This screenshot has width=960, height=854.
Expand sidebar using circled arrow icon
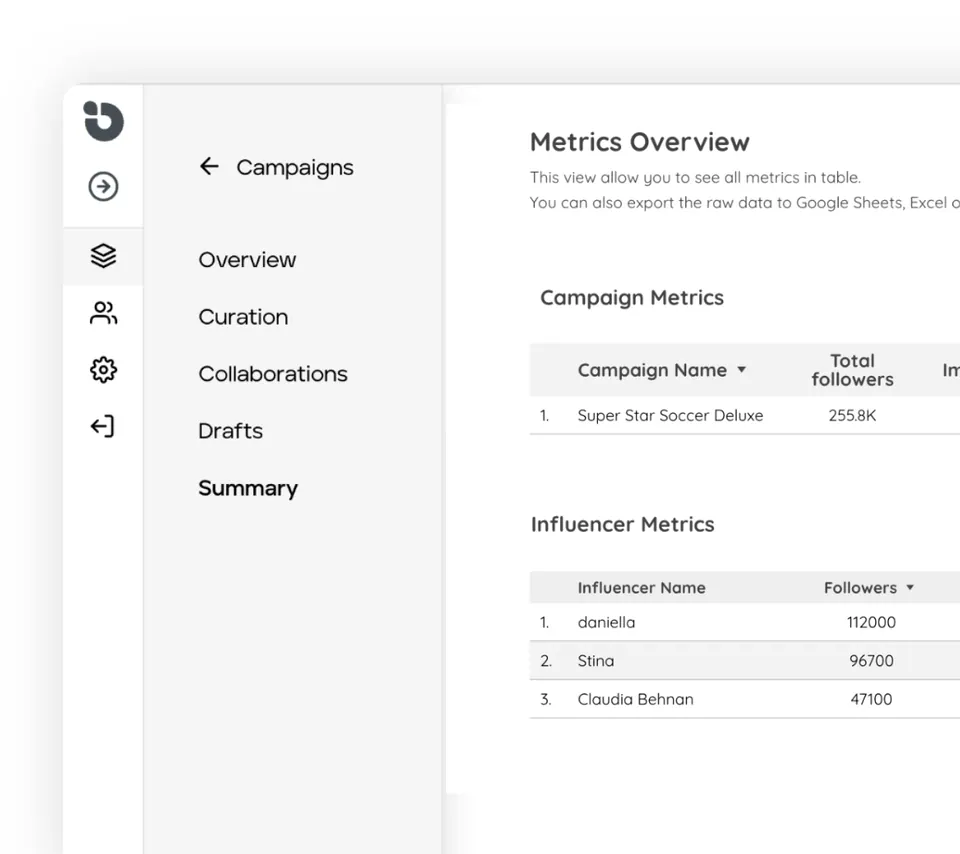pyautogui.click(x=103, y=186)
